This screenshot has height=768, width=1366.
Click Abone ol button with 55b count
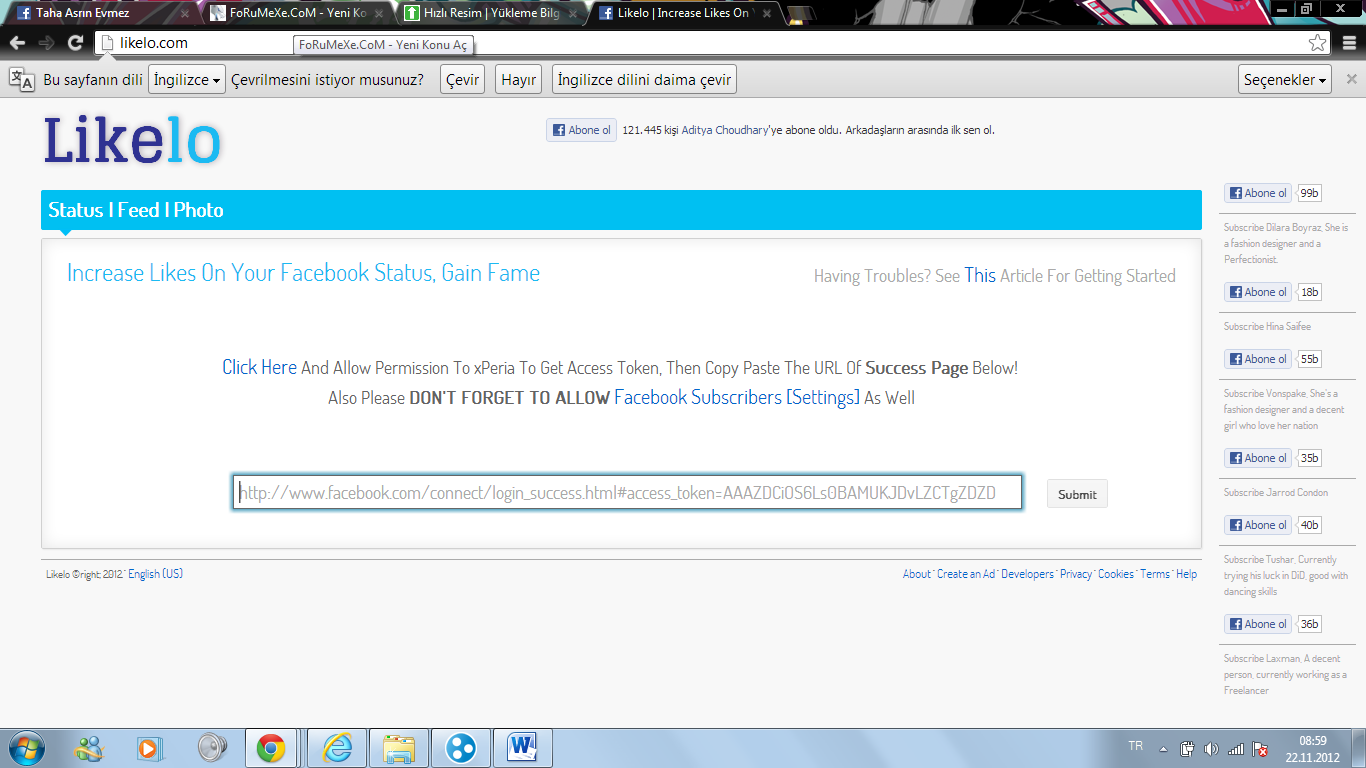1258,359
